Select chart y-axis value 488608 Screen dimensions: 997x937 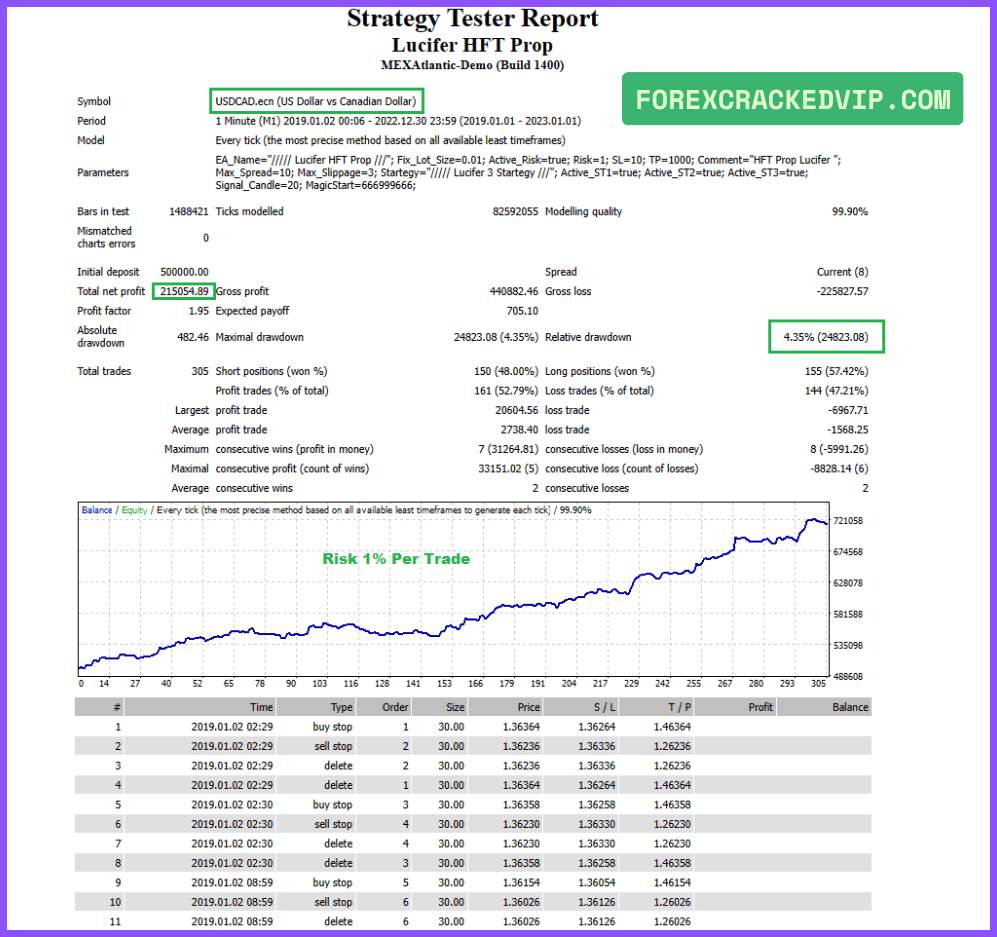click(x=848, y=676)
